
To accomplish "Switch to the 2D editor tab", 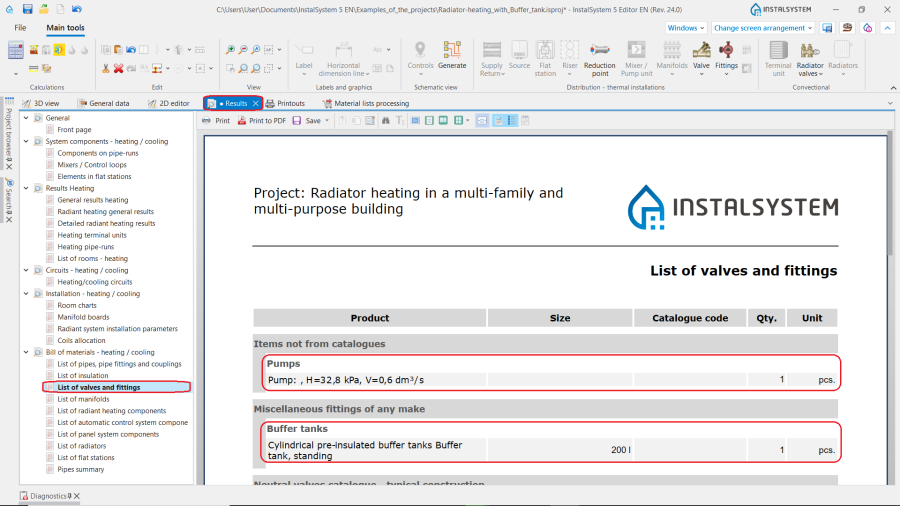I will coord(169,103).
